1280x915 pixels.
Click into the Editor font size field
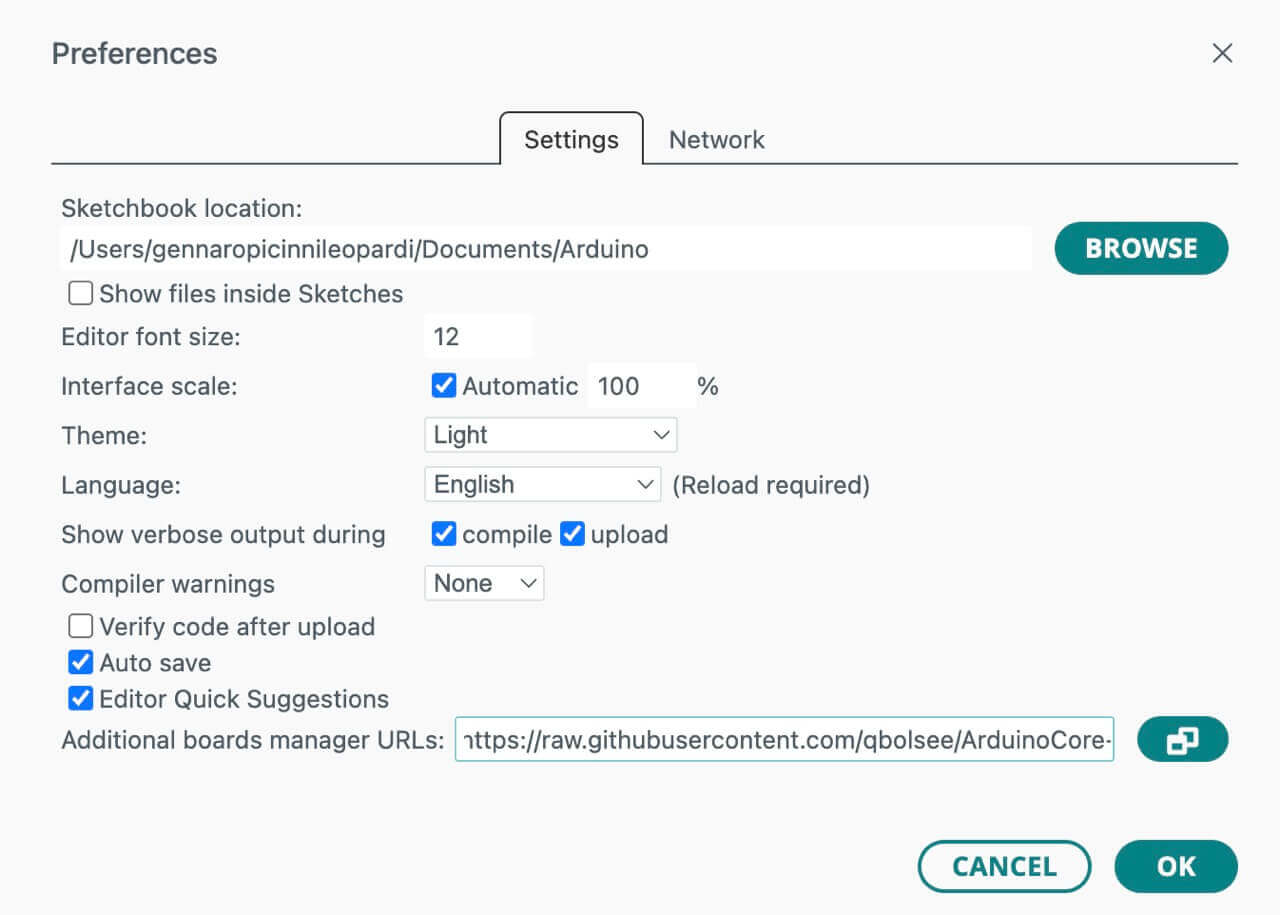(479, 336)
